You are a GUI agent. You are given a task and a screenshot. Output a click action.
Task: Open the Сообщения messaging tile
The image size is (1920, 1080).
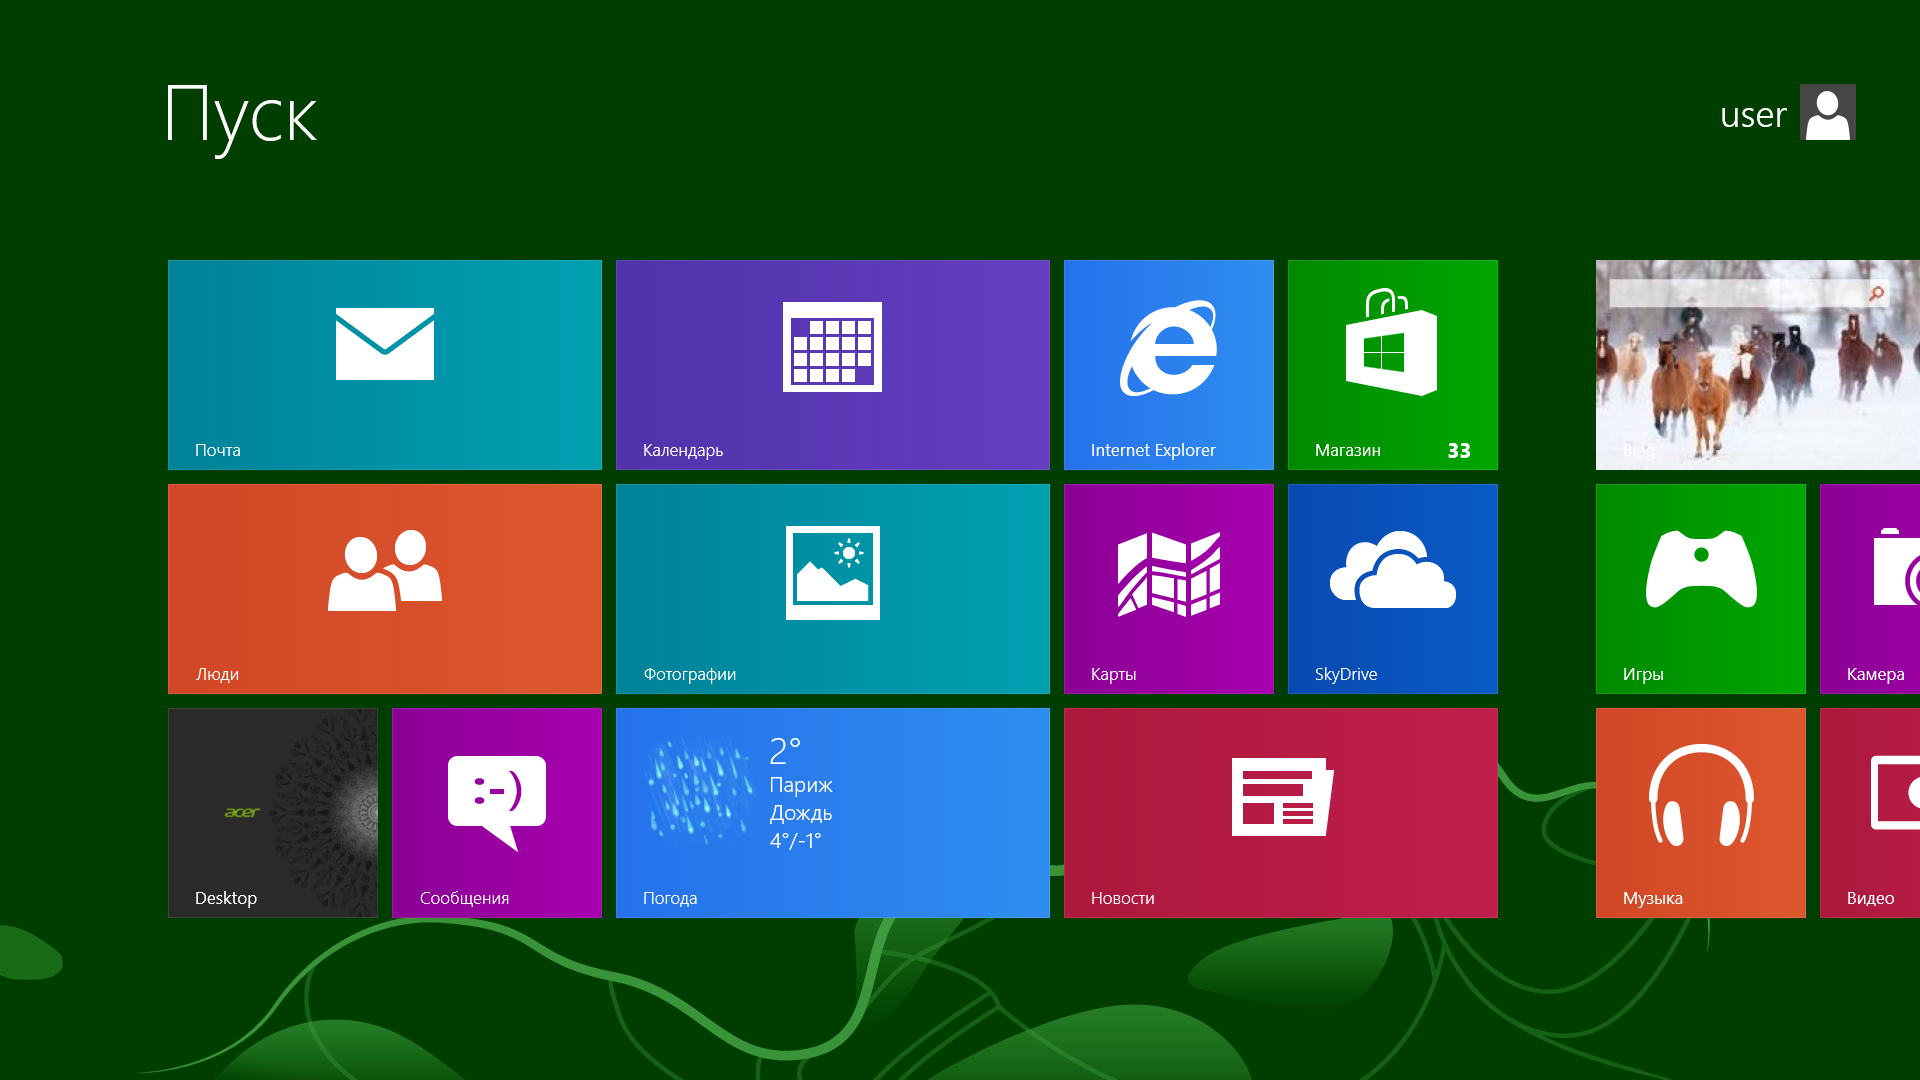click(497, 813)
